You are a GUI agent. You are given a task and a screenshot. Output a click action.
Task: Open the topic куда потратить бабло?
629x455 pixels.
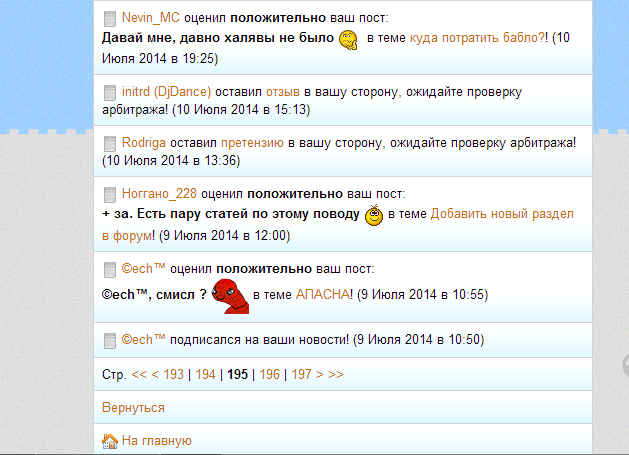(477, 38)
